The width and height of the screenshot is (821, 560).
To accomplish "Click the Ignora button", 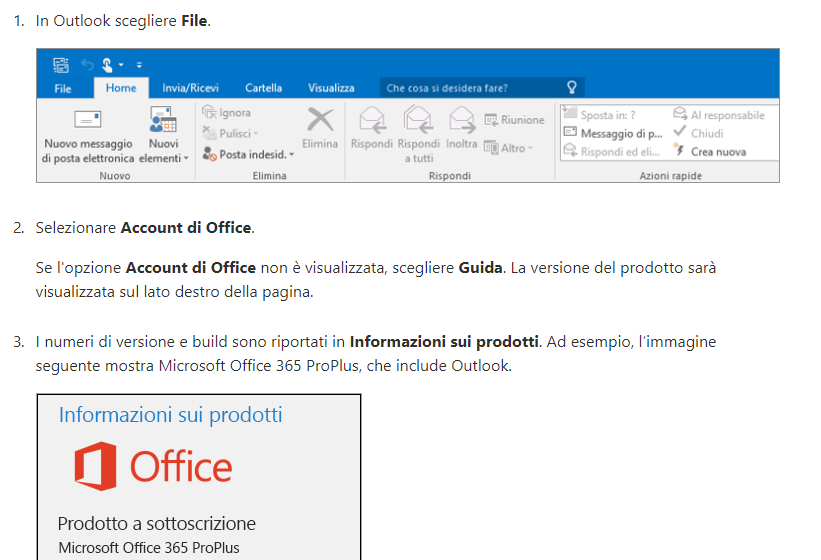I will pos(227,113).
